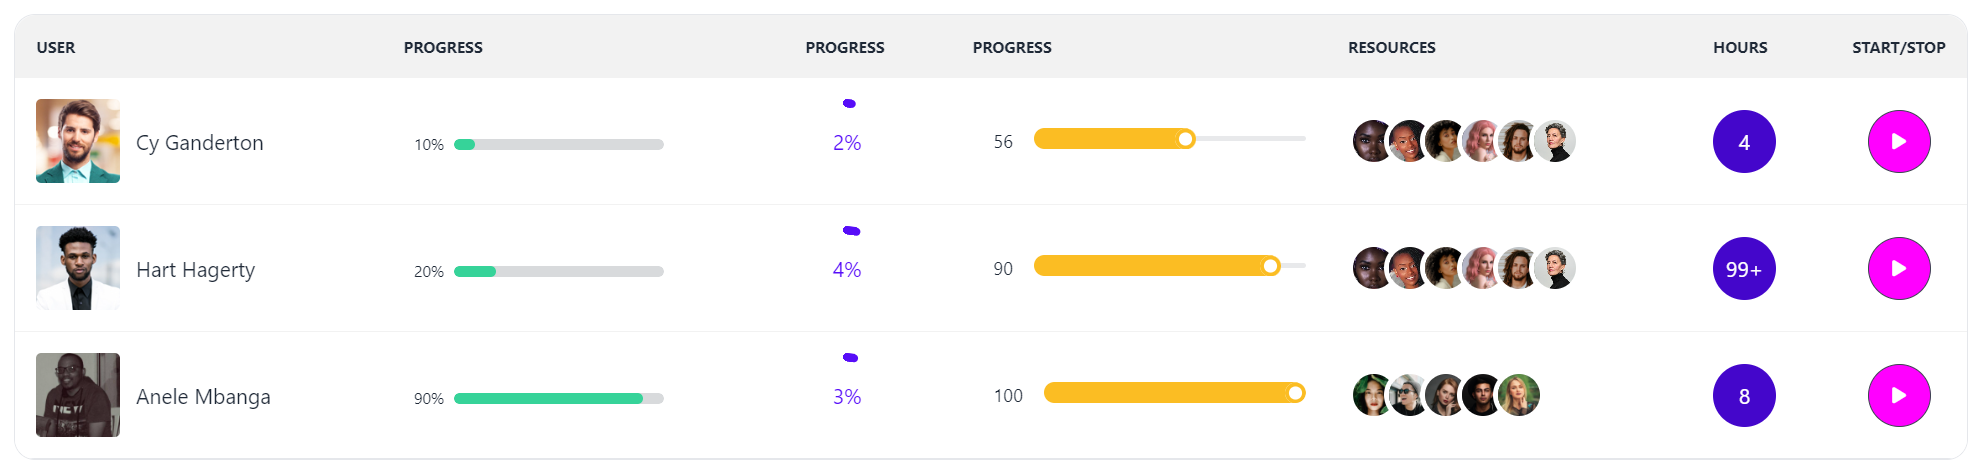
Task: Click slider handle at value 56
Action: click(x=1186, y=139)
